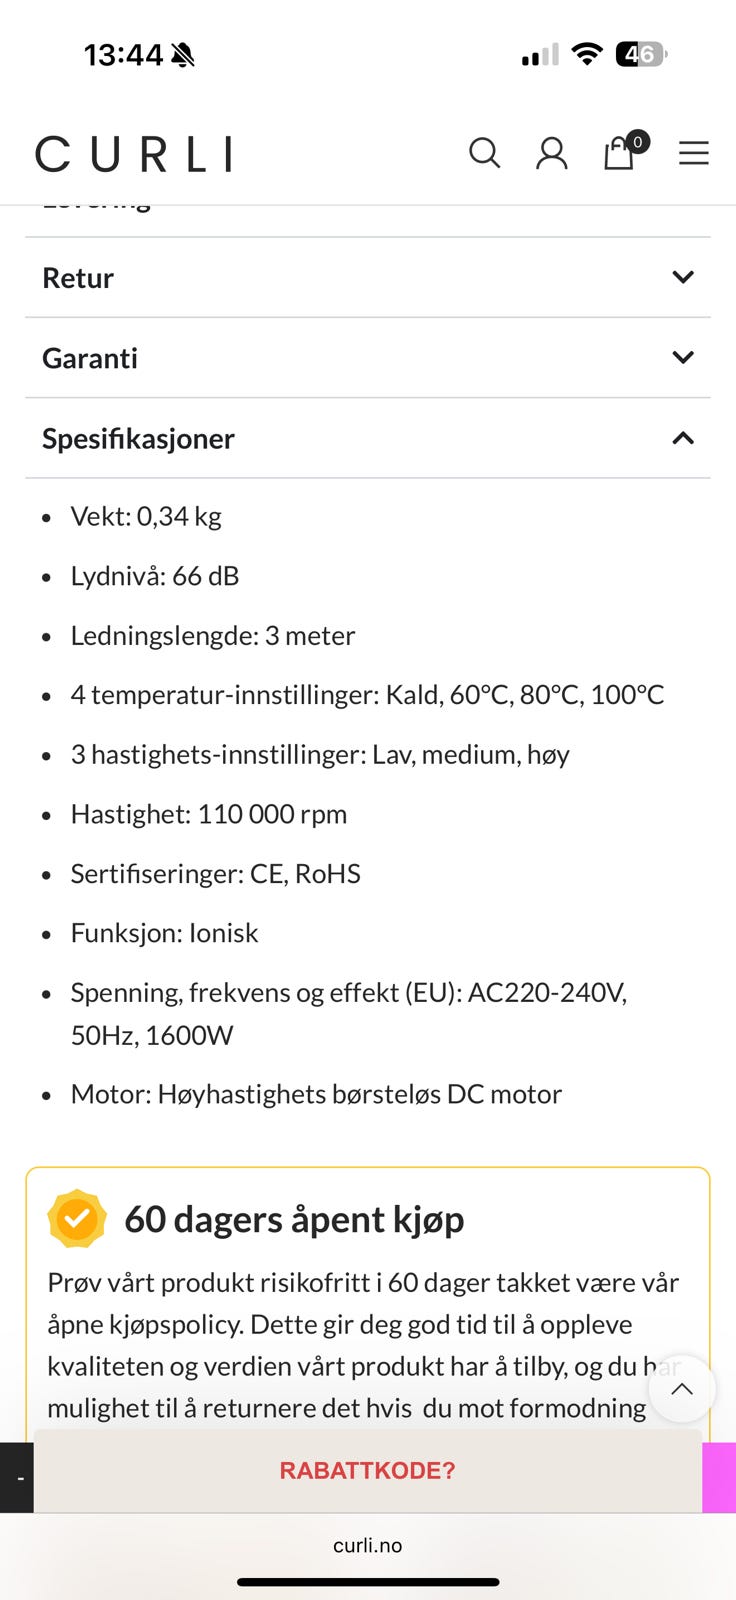Select the Retur accordion title
Viewport: 736px width, 1600px height.
(x=78, y=278)
